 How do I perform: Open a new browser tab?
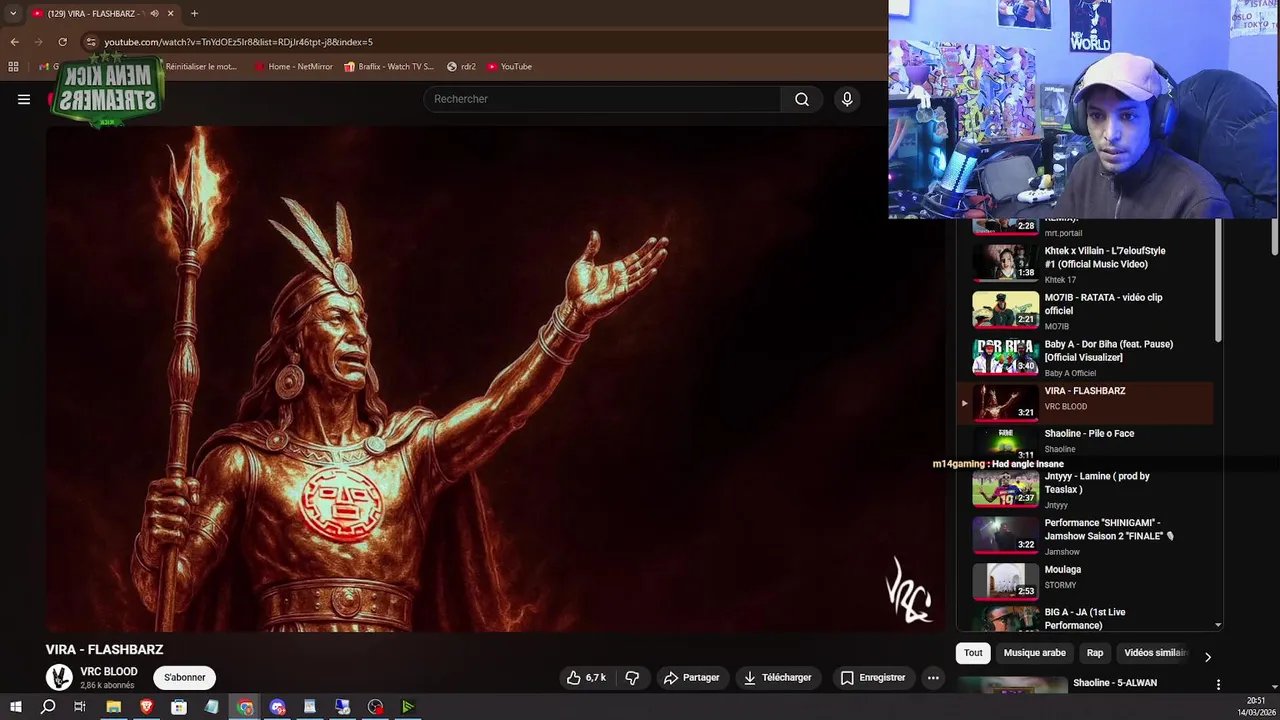pyautogui.click(x=194, y=13)
